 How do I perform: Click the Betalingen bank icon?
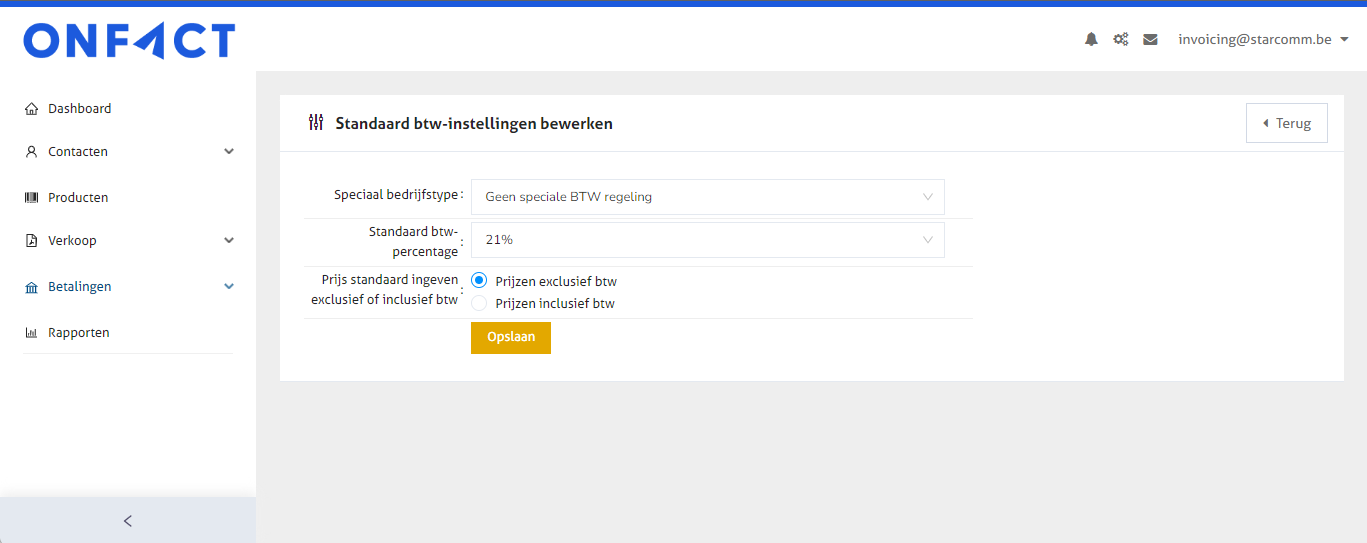(31, 287)
